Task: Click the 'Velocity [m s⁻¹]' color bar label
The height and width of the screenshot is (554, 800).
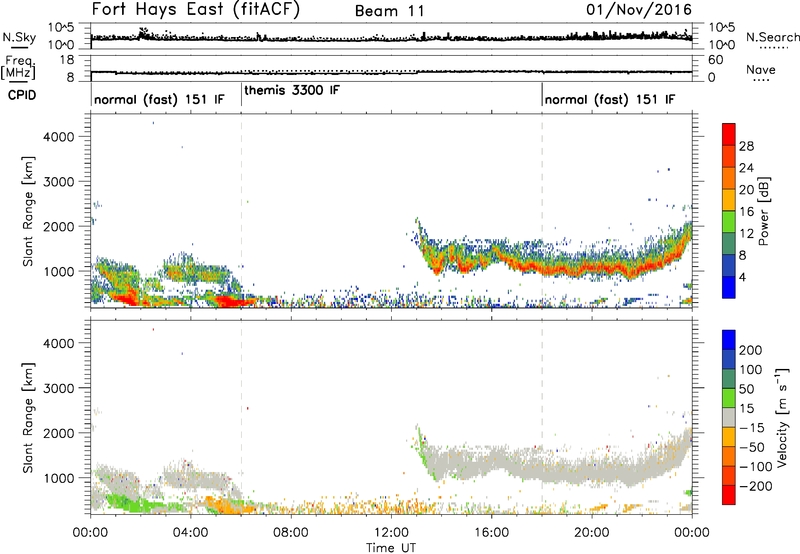Action: click(782, 417)
